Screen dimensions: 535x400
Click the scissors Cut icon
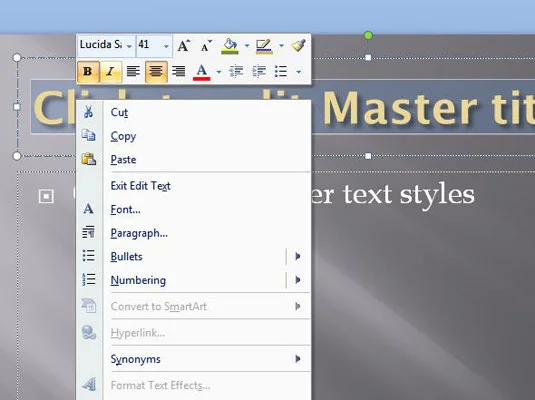pos(89,112)
